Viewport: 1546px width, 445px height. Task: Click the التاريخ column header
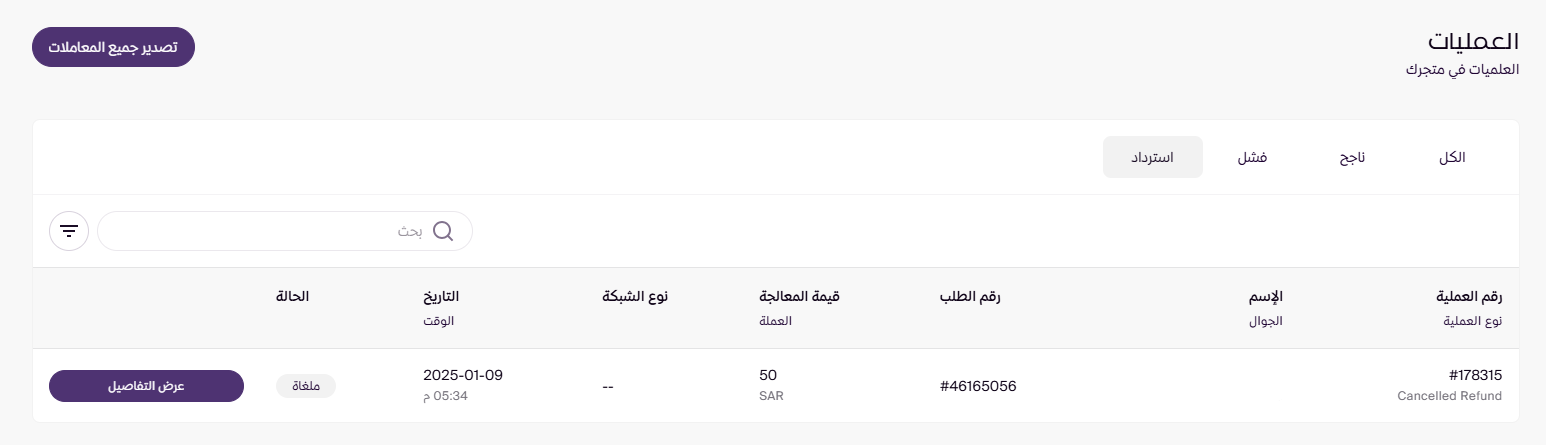point(441,297)
